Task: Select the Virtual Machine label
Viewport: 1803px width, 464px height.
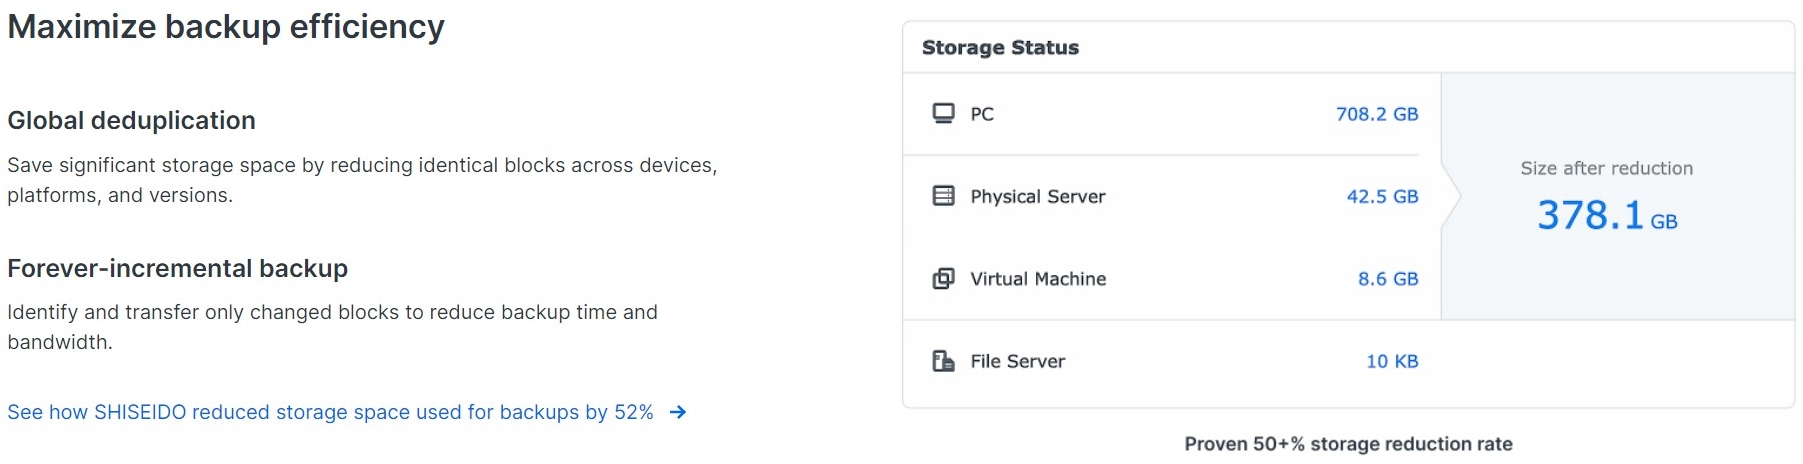Action: click(x=1037, y=279)
